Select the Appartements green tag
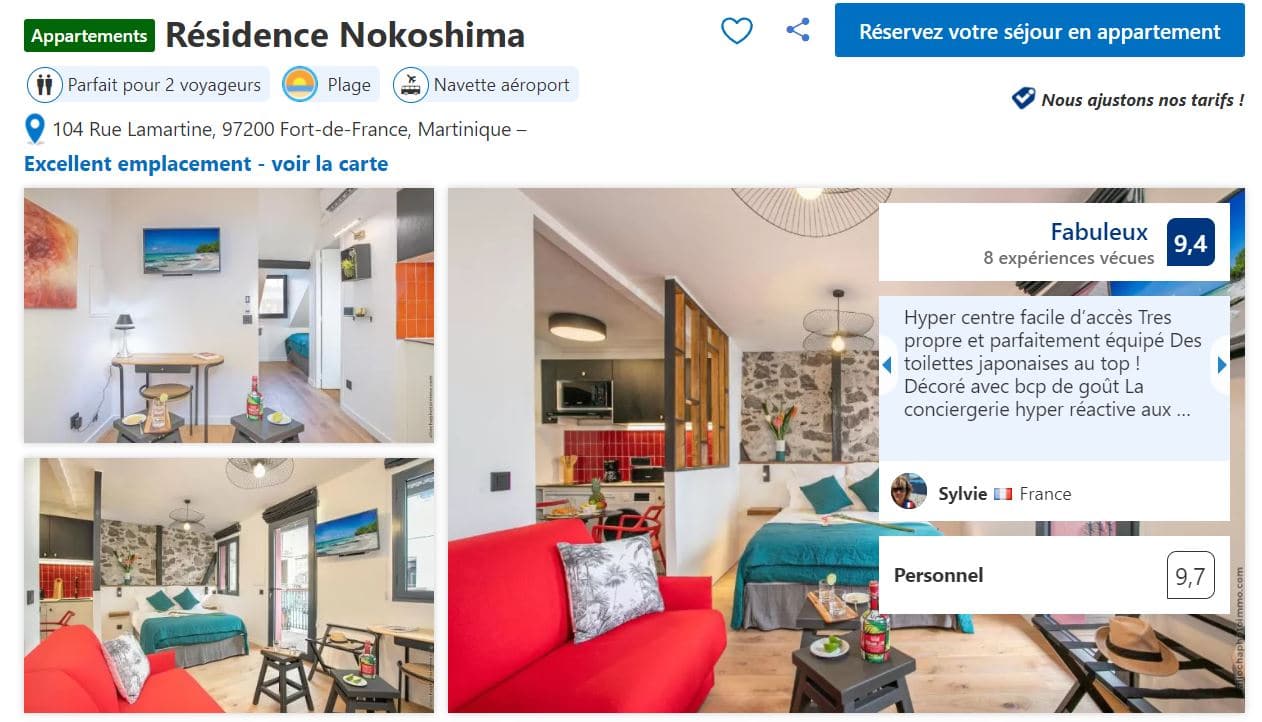Viewport: 1262px width, 722px height. click(x=89, y=36)
